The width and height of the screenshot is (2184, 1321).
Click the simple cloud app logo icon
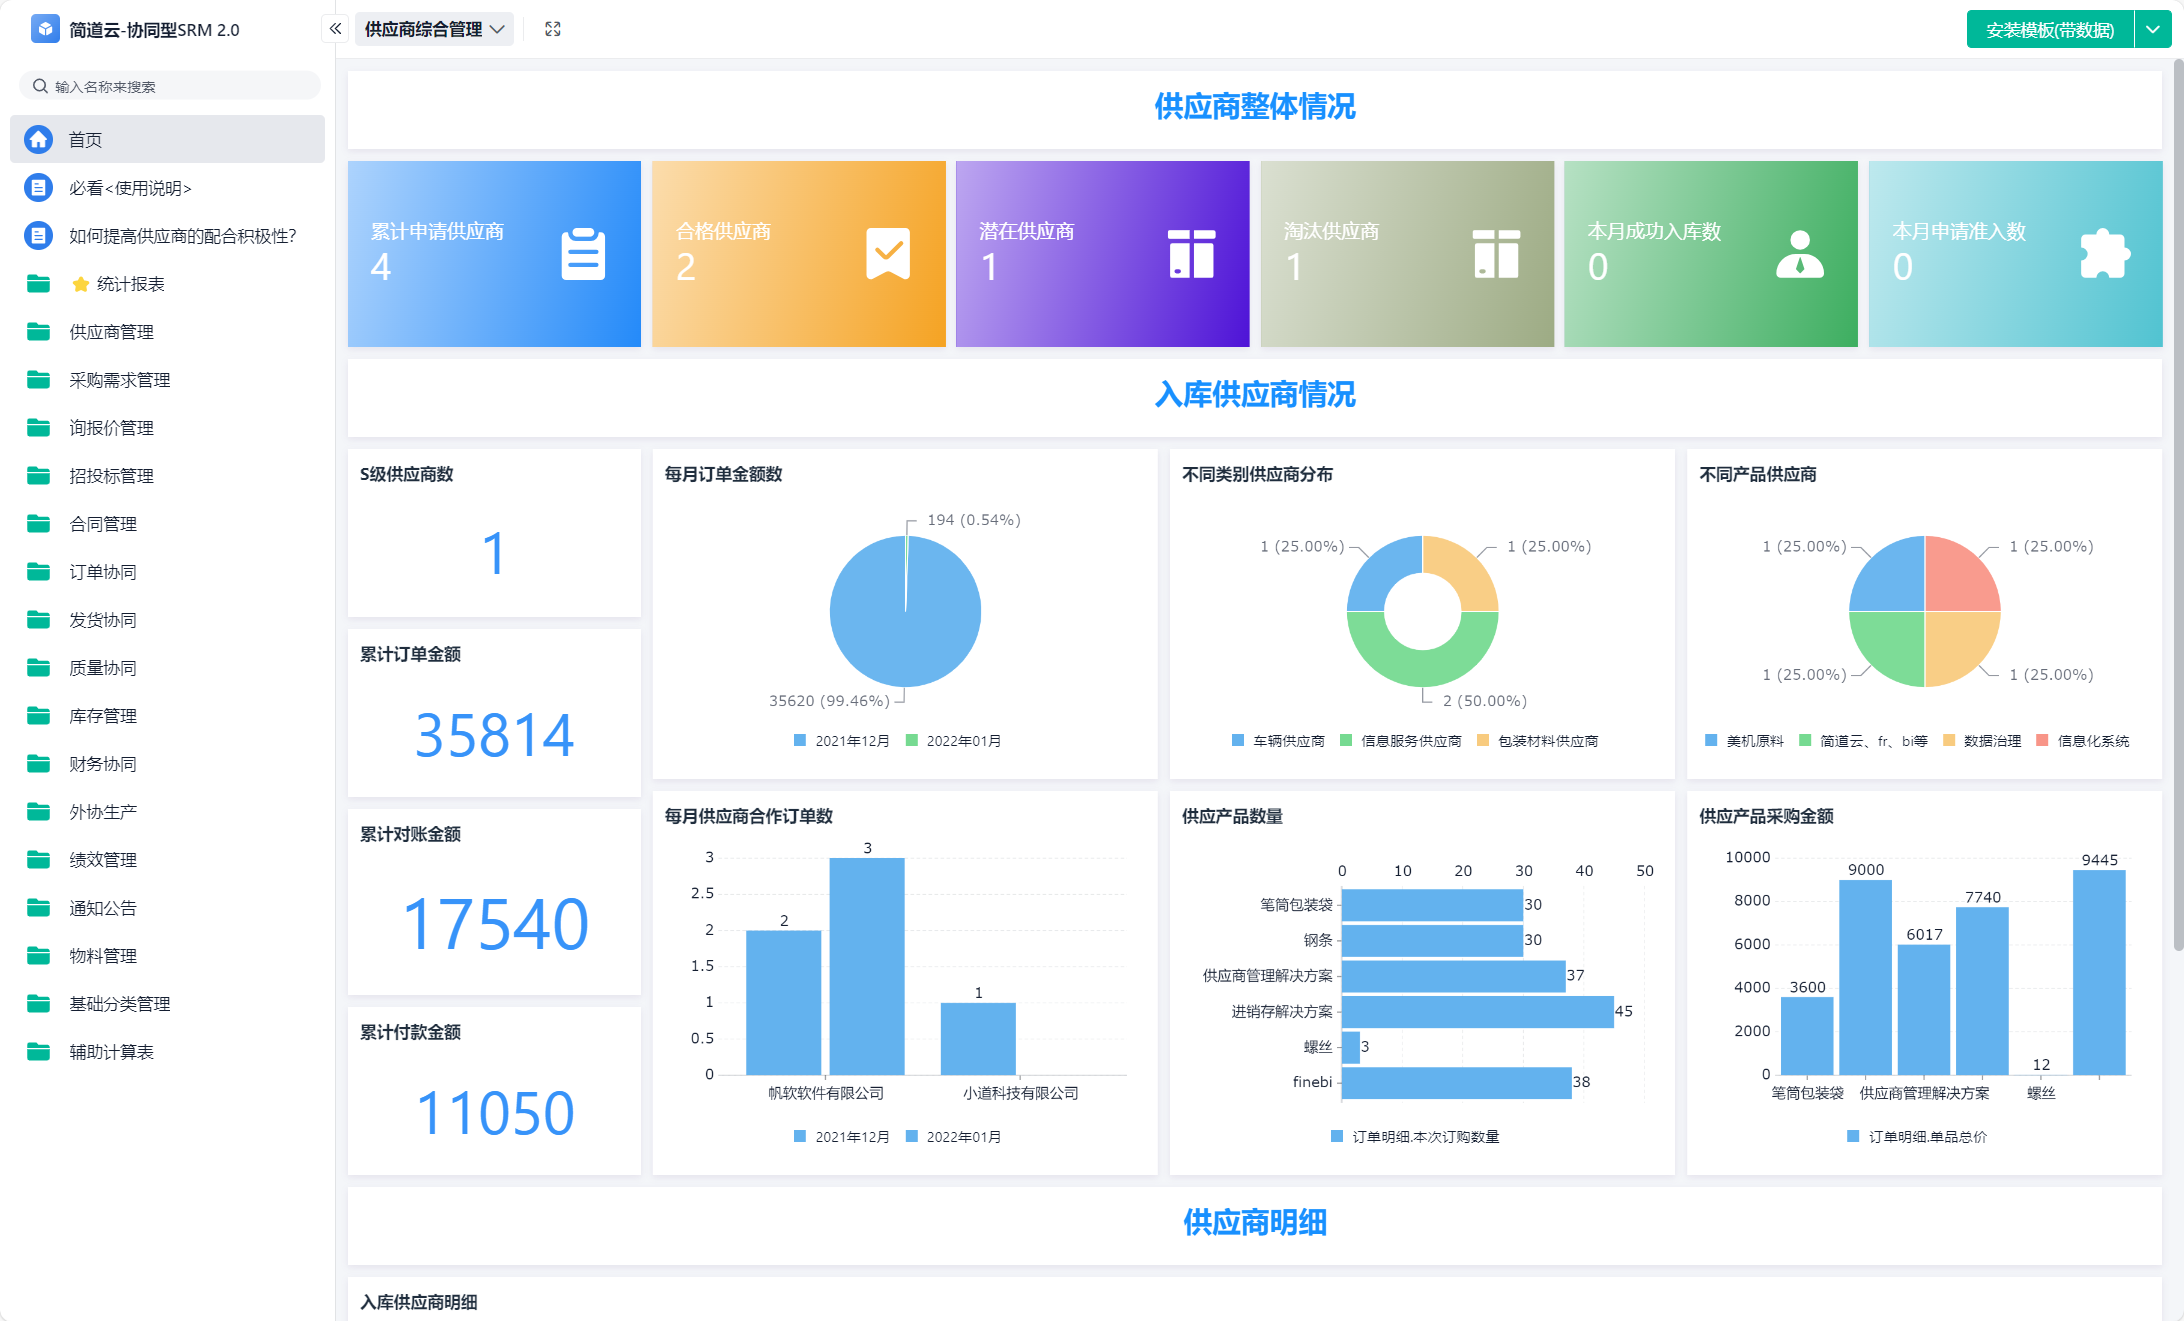tap(45, 29)
